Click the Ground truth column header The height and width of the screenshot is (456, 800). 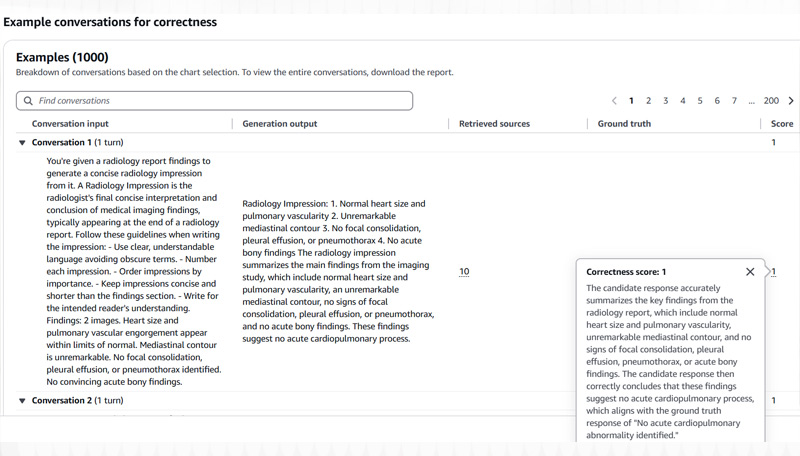point(624,124)
